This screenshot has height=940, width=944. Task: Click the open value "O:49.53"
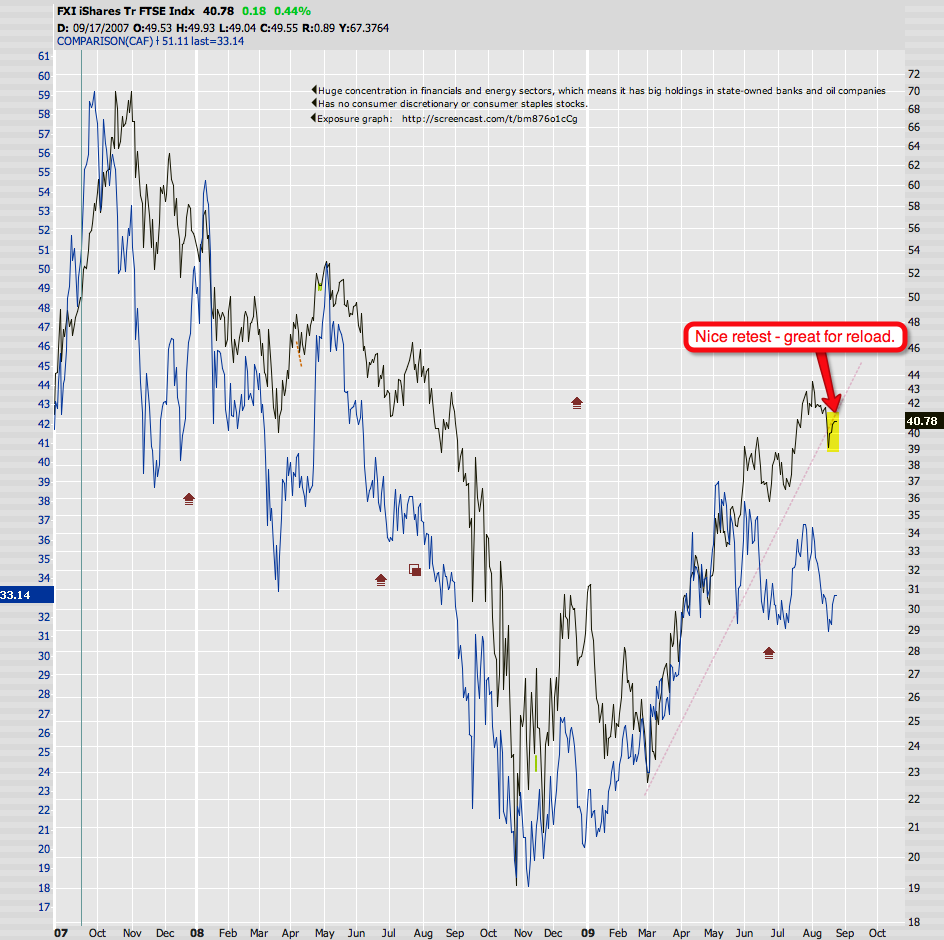point(152,28)
